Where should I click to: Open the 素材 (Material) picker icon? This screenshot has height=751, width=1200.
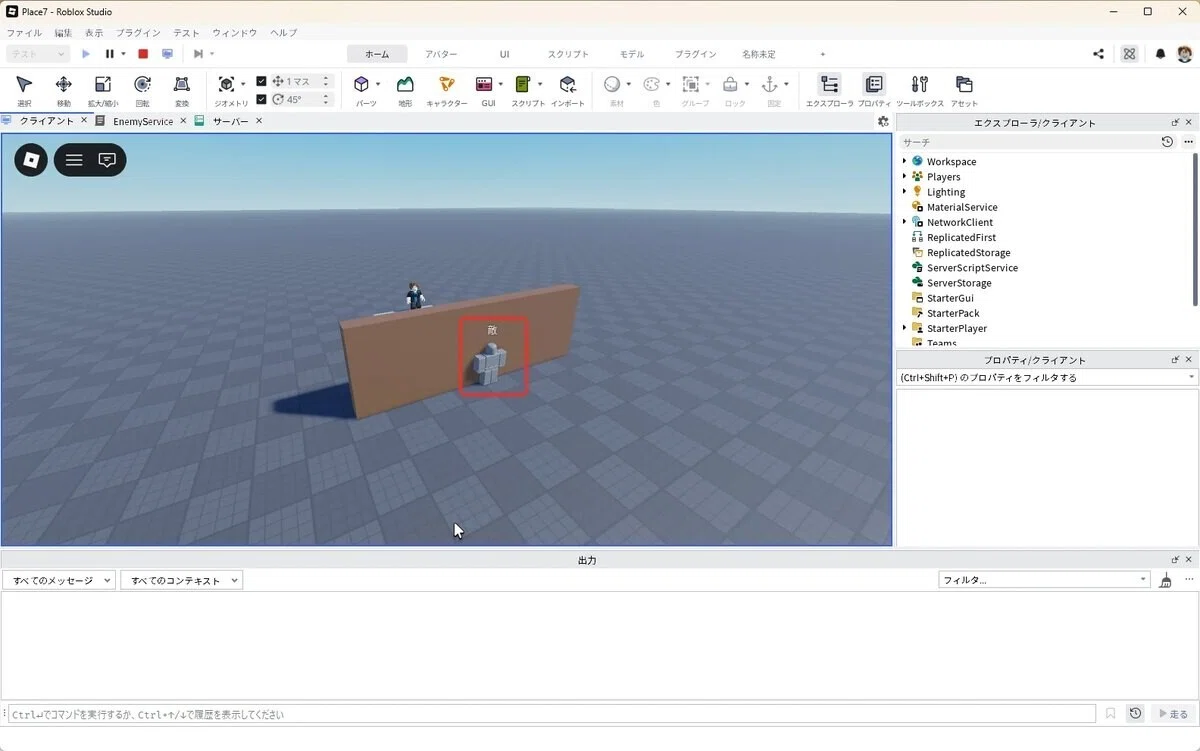(612, 85)
